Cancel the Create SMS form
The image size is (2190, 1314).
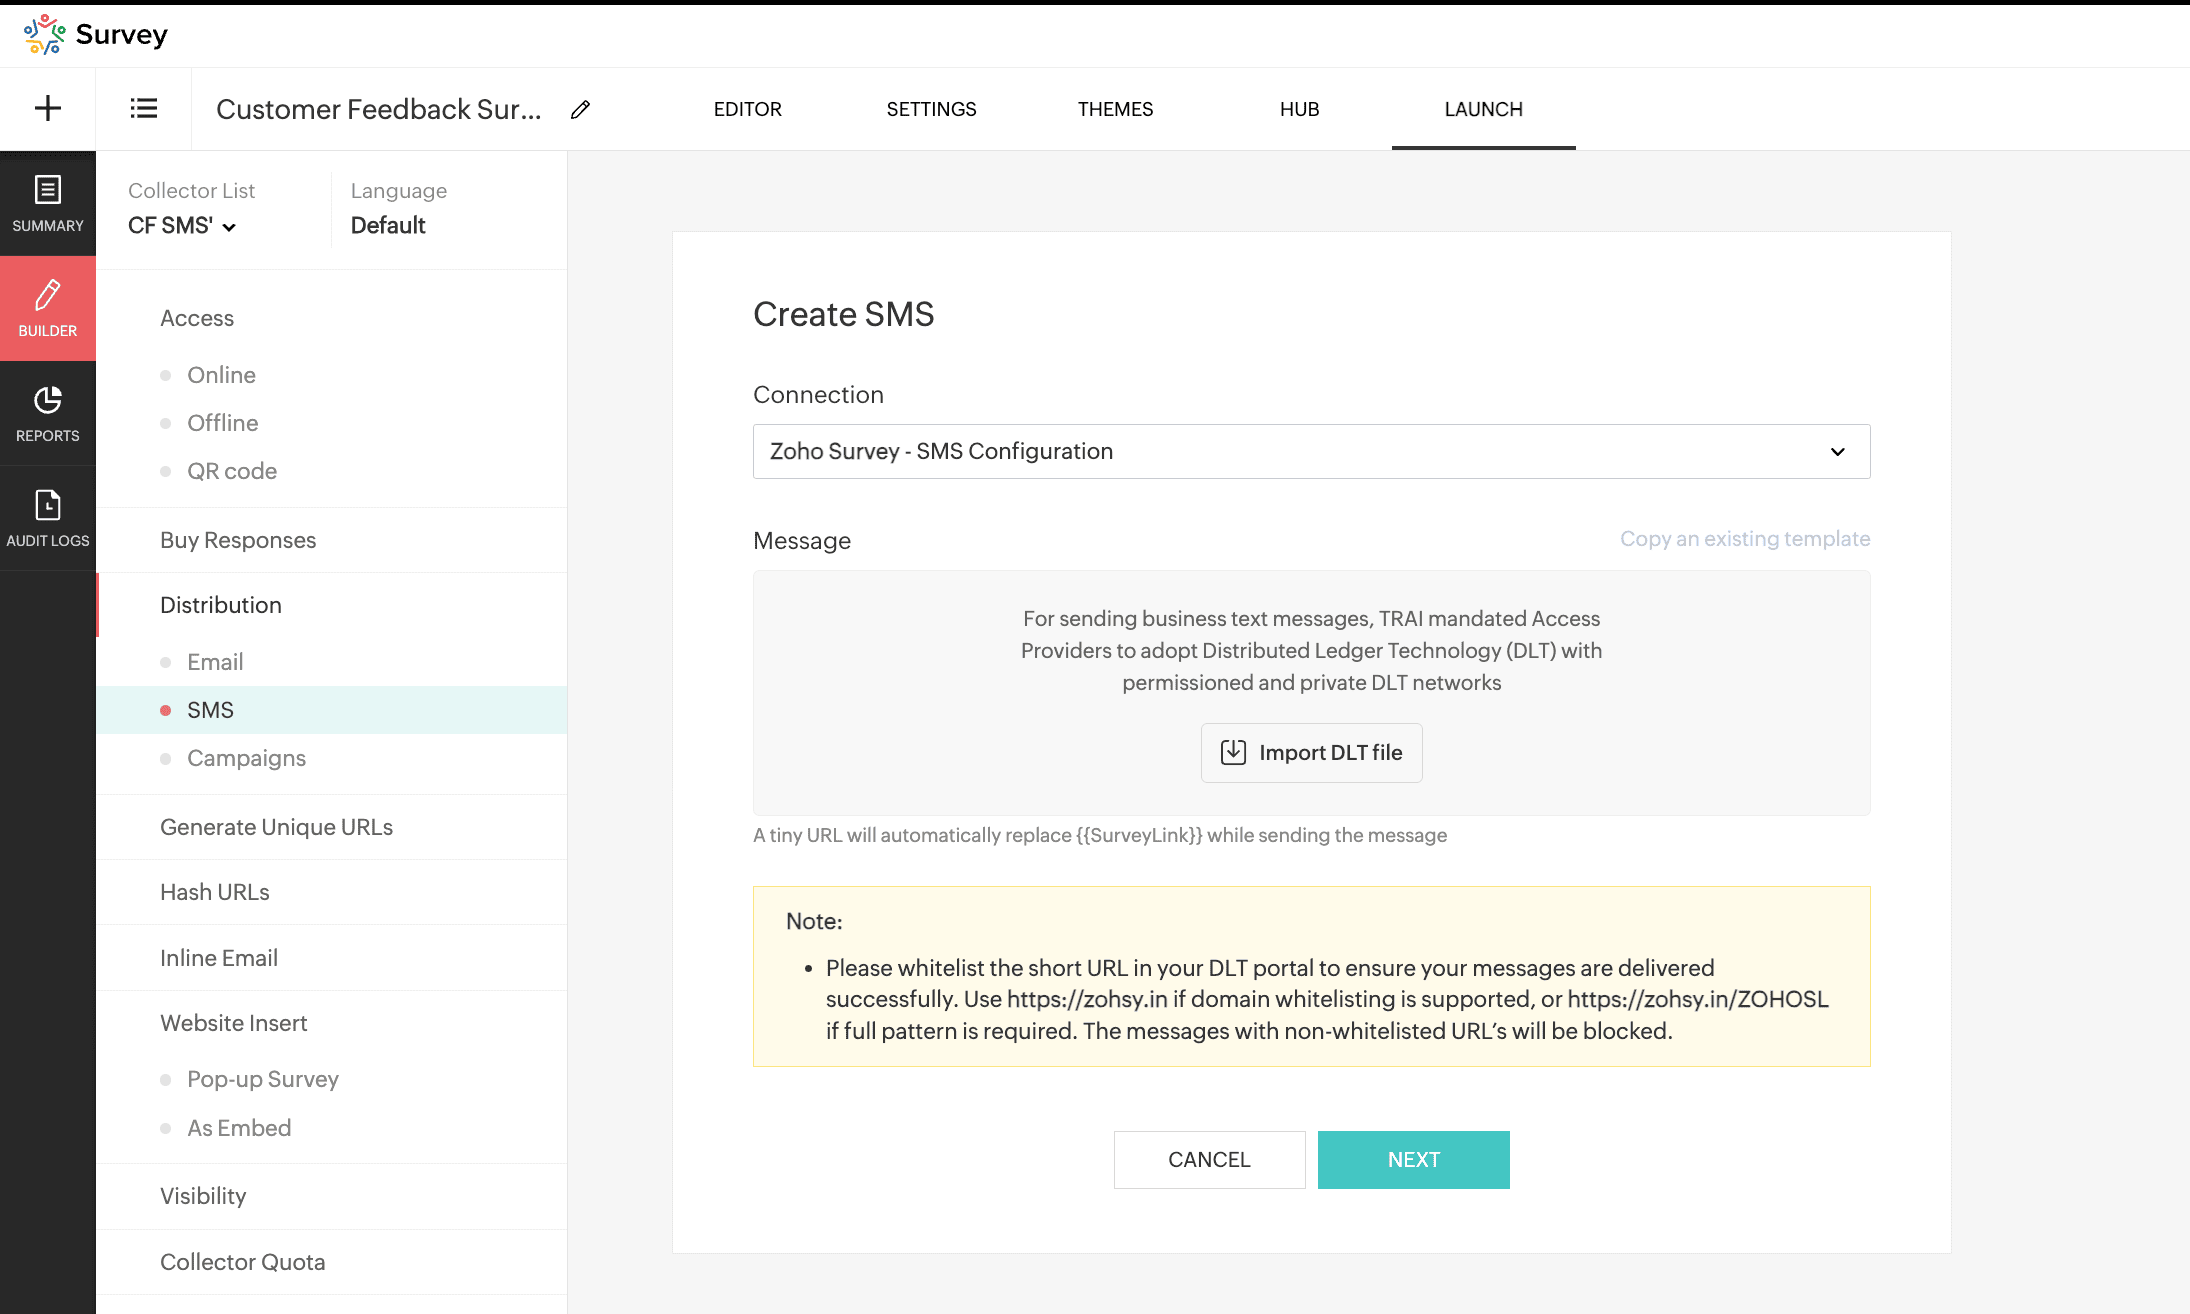point(1208,1159)
